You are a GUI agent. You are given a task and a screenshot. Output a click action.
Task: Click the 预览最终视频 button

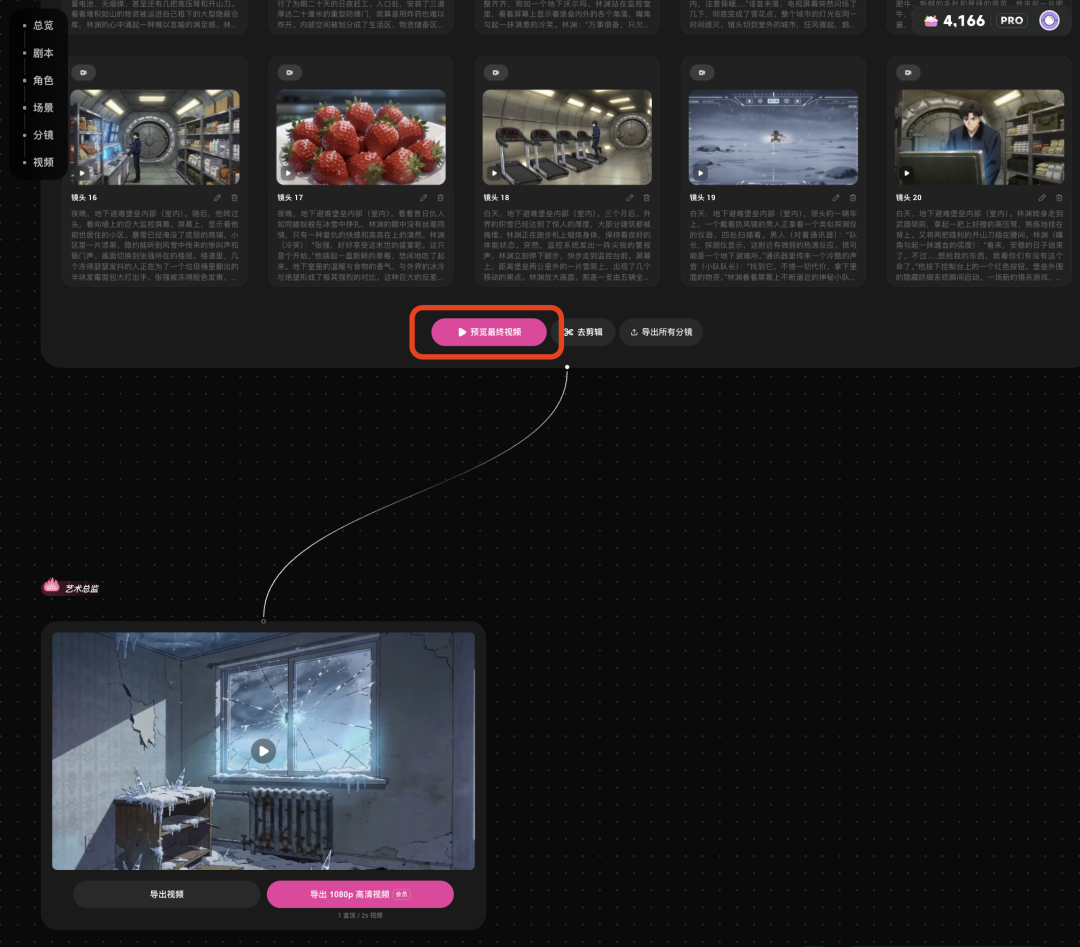pos(489,332)
